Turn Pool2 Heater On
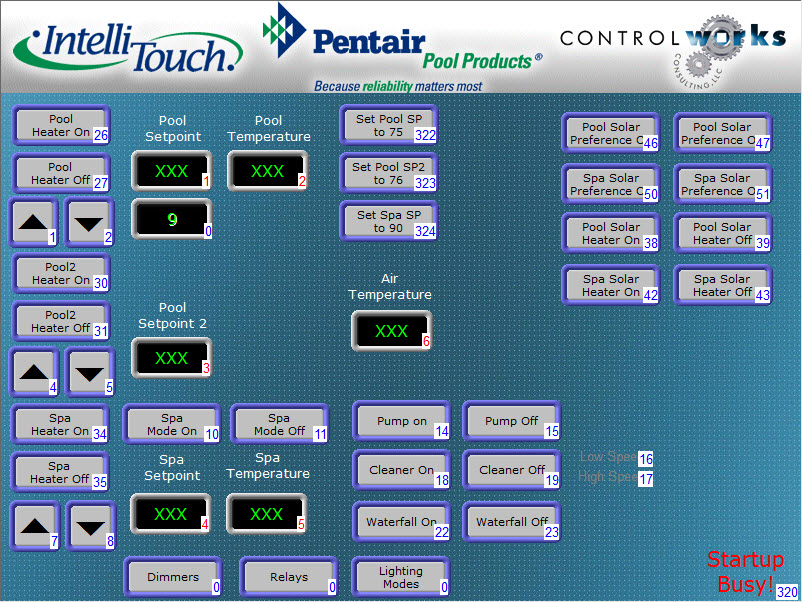802x602 pixels. 61,273
